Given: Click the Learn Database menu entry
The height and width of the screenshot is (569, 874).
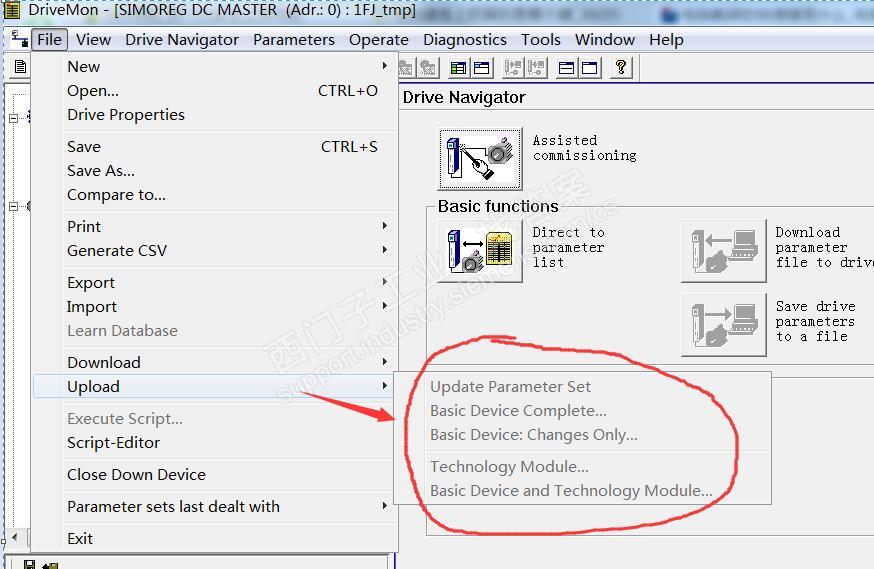Looking at the screenshot, I should point(215,330).
